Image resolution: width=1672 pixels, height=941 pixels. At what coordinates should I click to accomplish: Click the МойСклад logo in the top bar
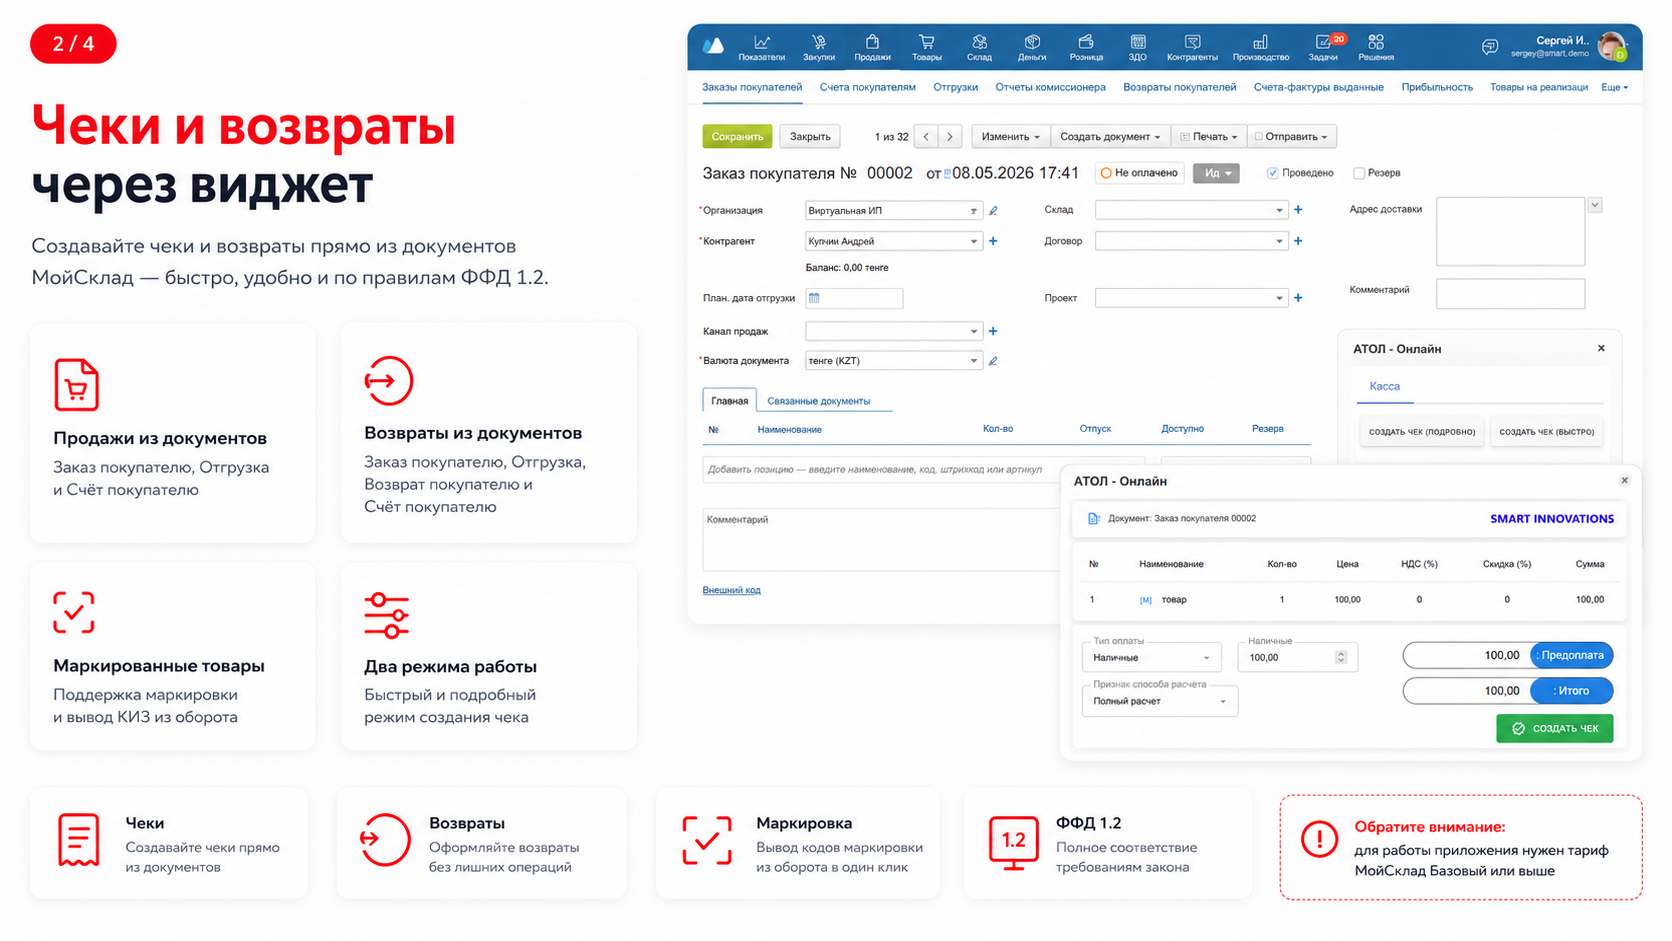pyautogui.click(x=713, y=46)
